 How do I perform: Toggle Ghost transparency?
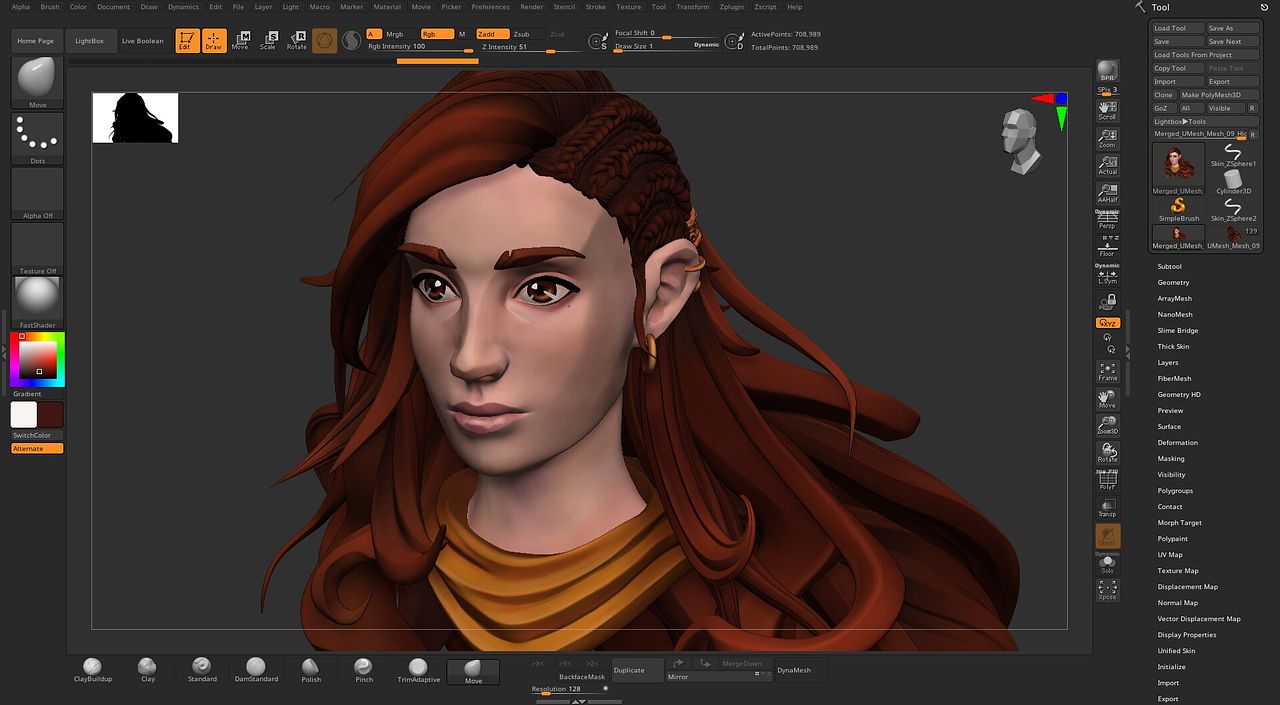pyautogui.click(x=1107, y=536)
